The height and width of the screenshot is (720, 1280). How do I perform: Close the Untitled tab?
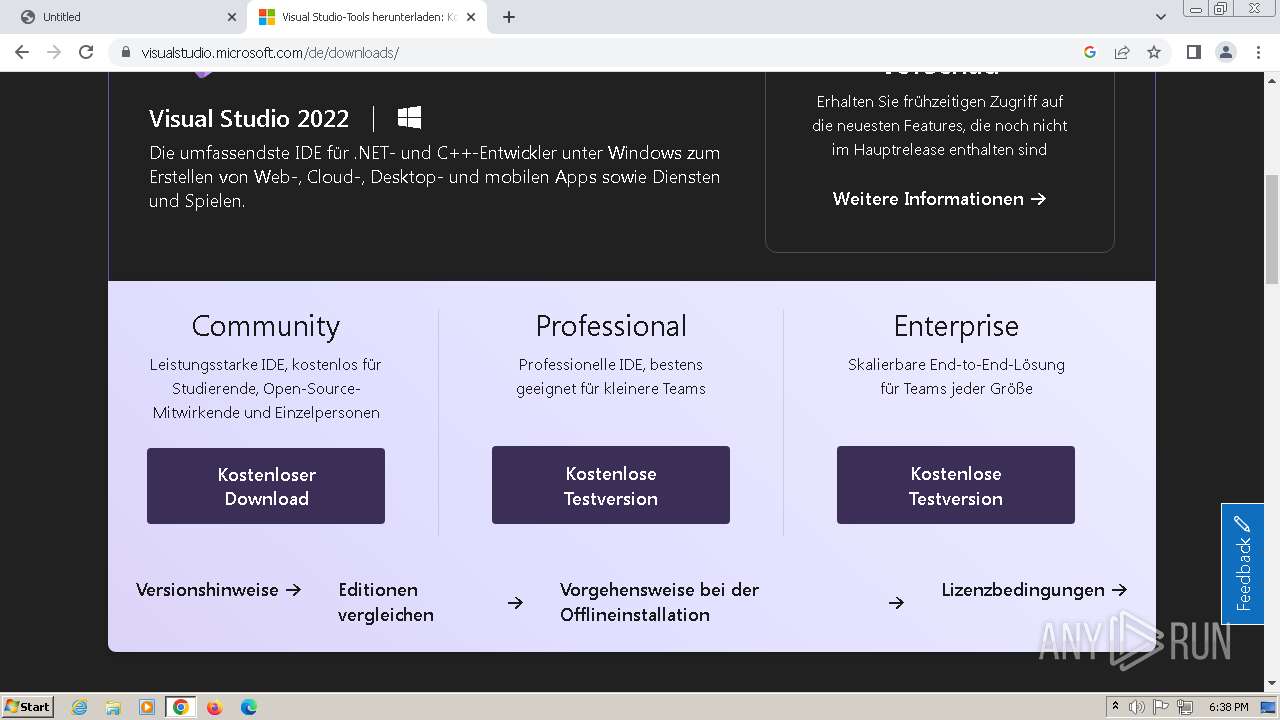point(231,17)
